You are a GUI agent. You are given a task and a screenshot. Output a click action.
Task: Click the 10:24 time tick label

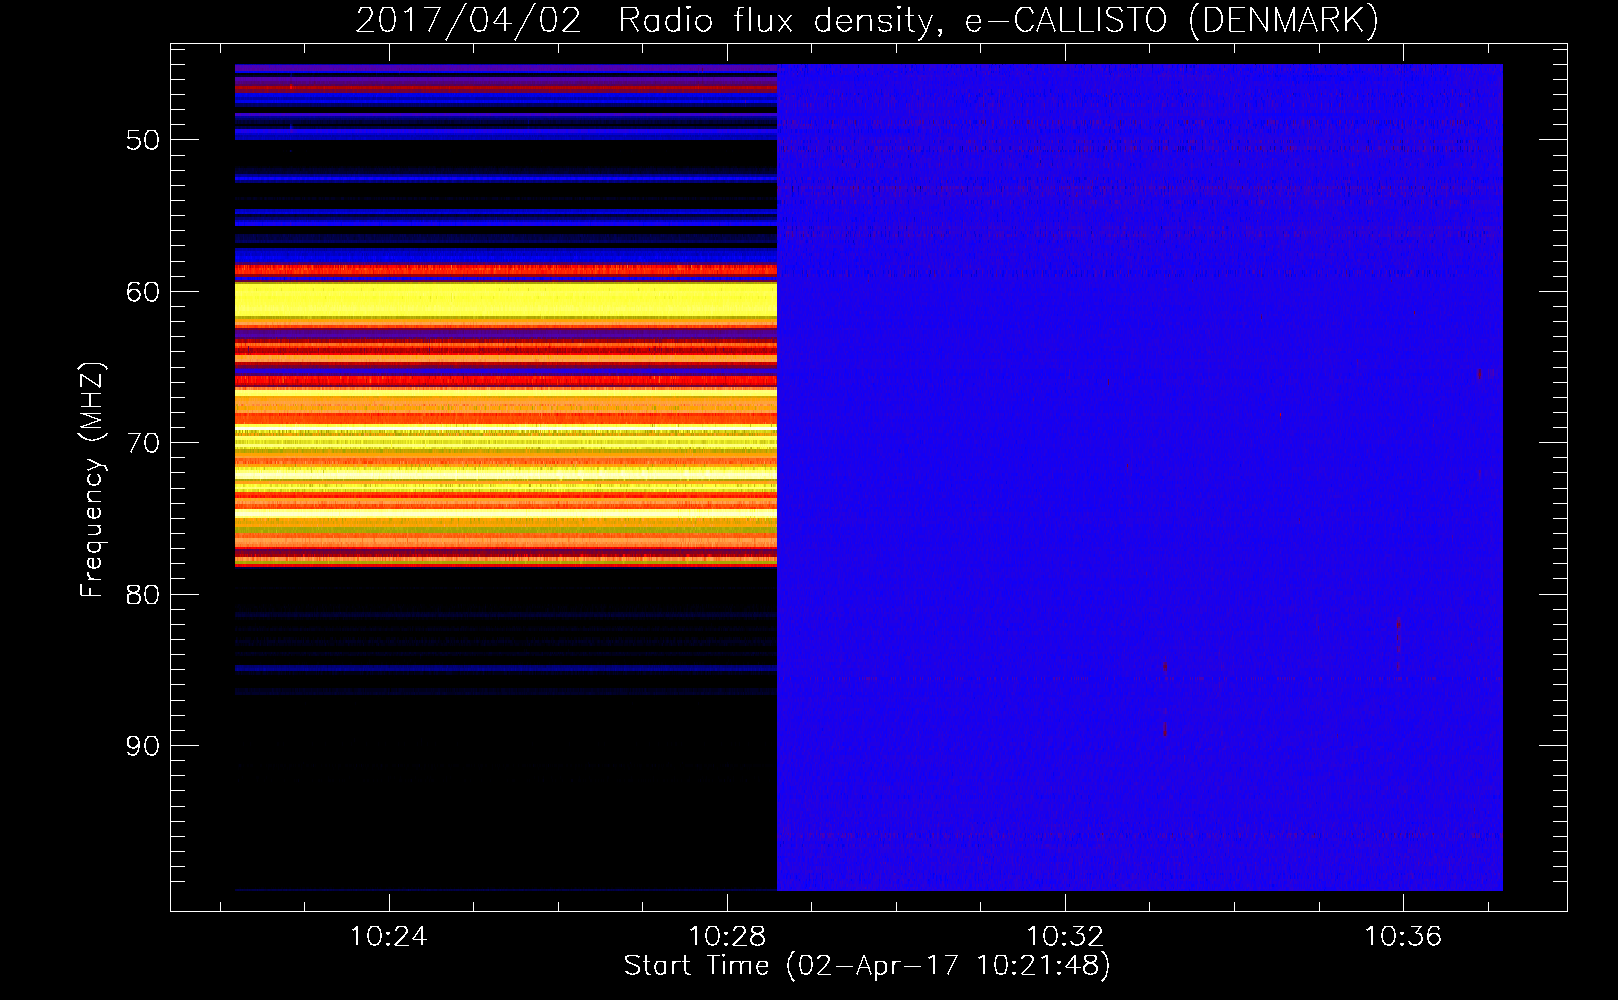389,936
